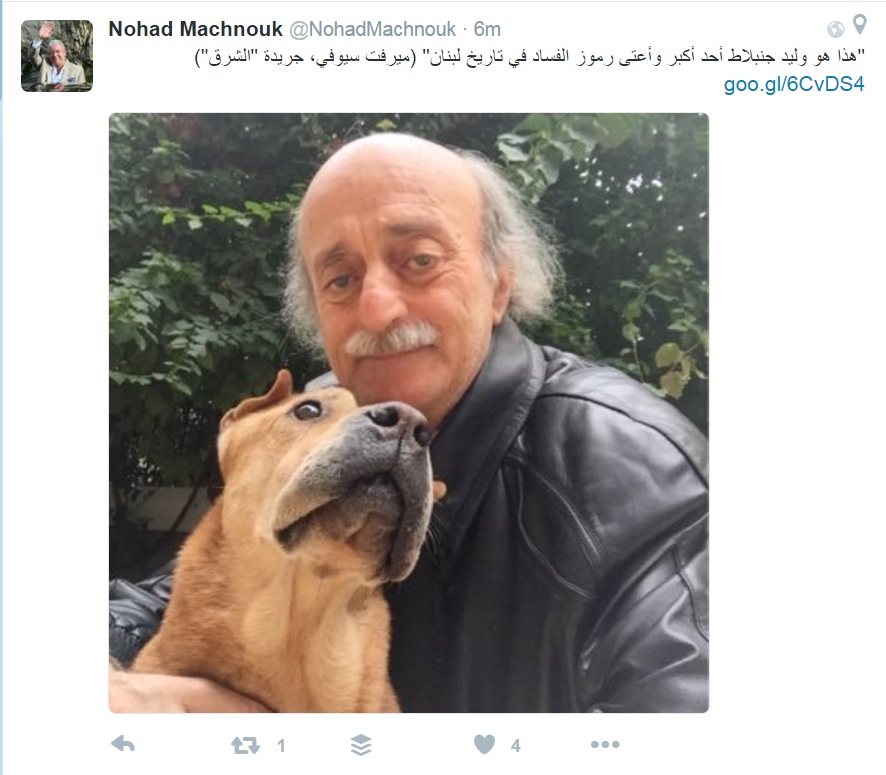Click the reply arrow icon
Image resolution: width=886 pixels, height=775 pixels.
(x=123, y=744)
